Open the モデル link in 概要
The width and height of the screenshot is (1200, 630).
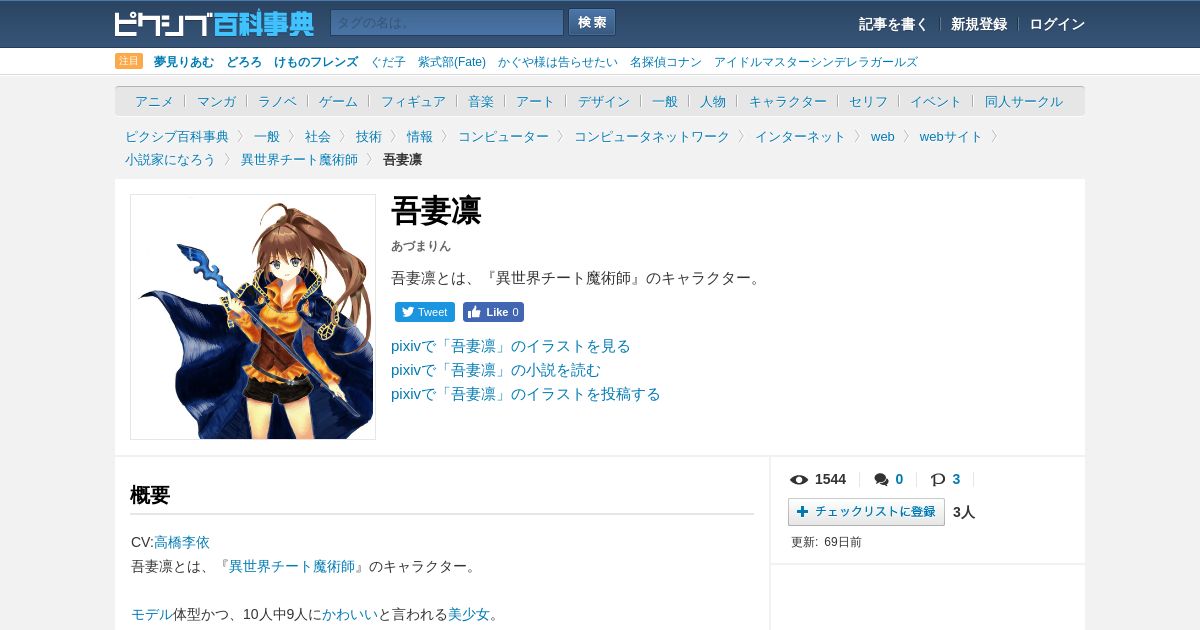[152, 614]
